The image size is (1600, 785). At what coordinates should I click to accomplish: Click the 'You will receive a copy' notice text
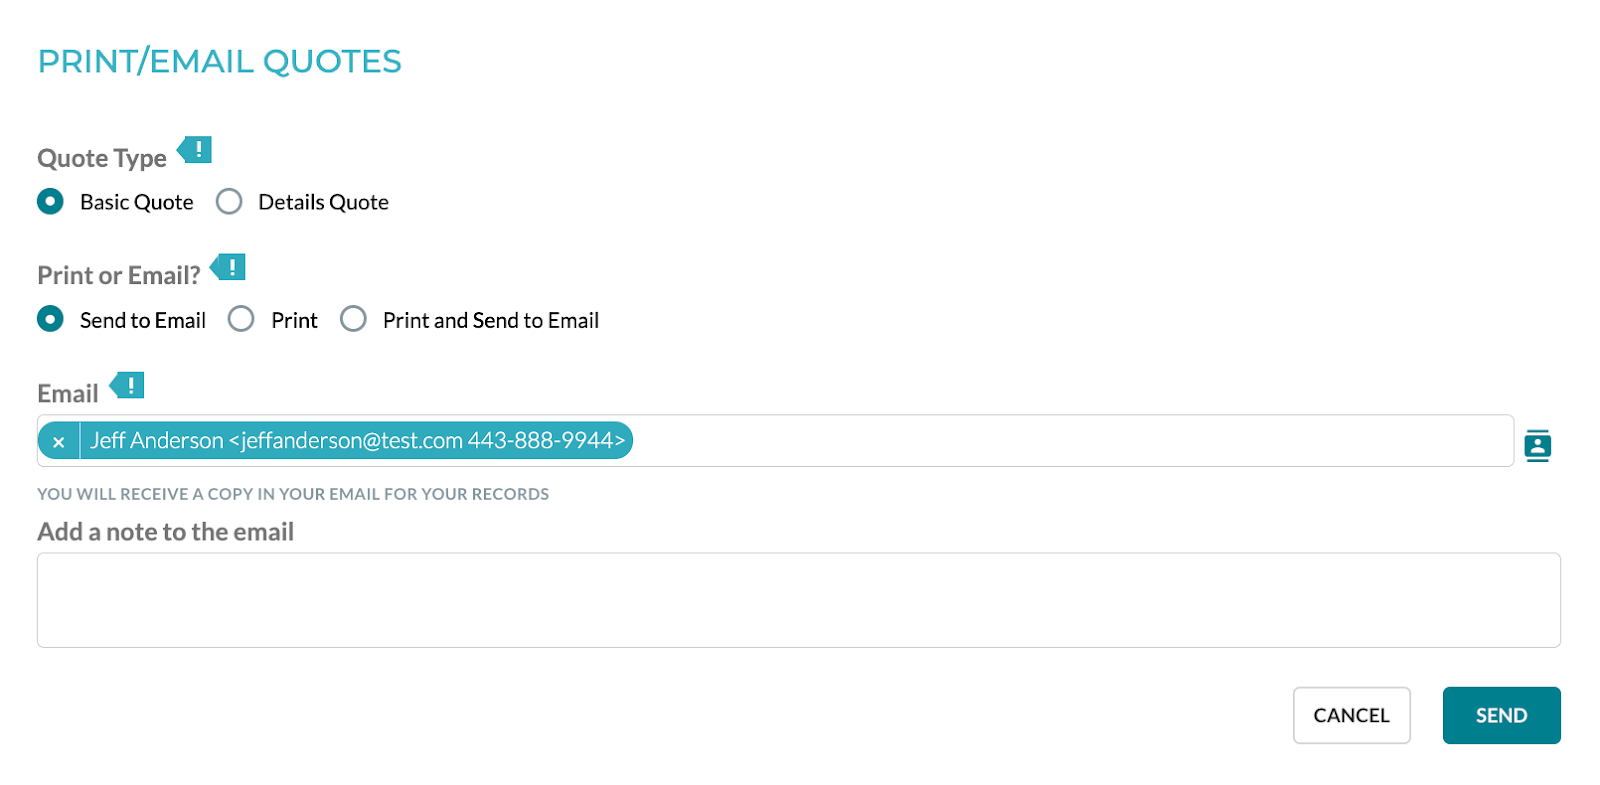point(293,494)
